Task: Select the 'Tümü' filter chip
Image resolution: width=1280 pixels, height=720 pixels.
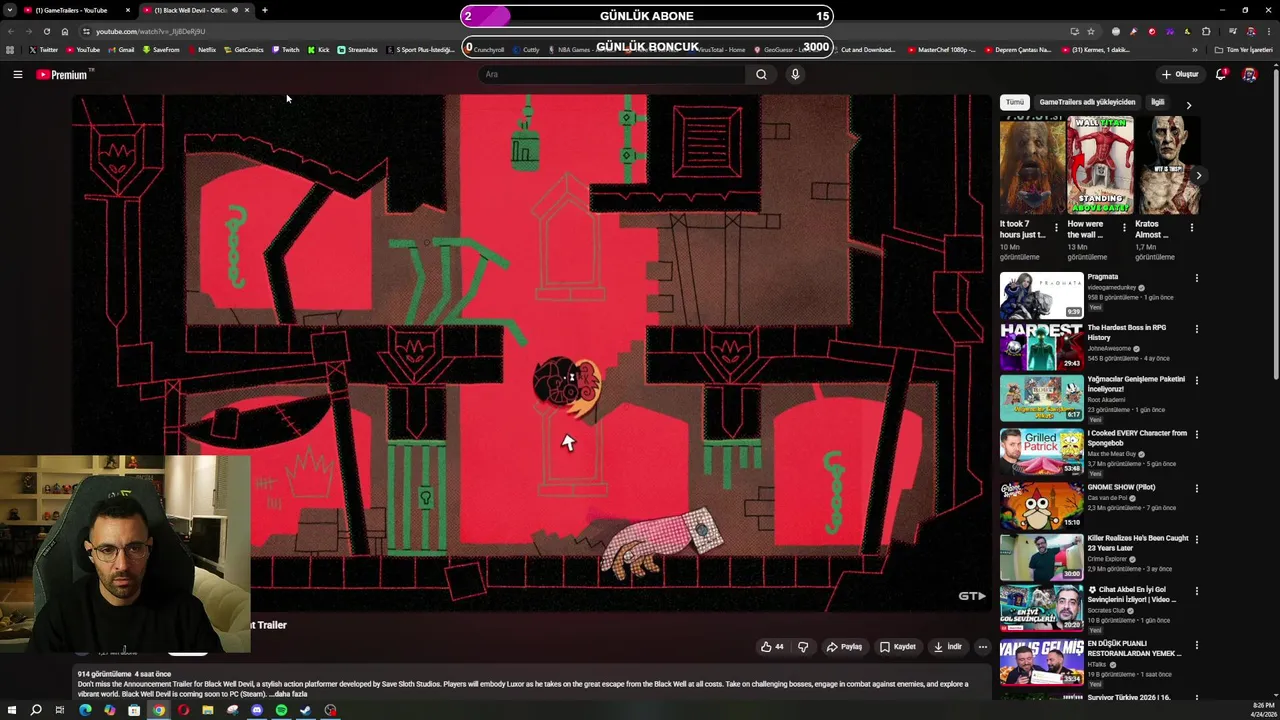Action: pos(1015,102)
